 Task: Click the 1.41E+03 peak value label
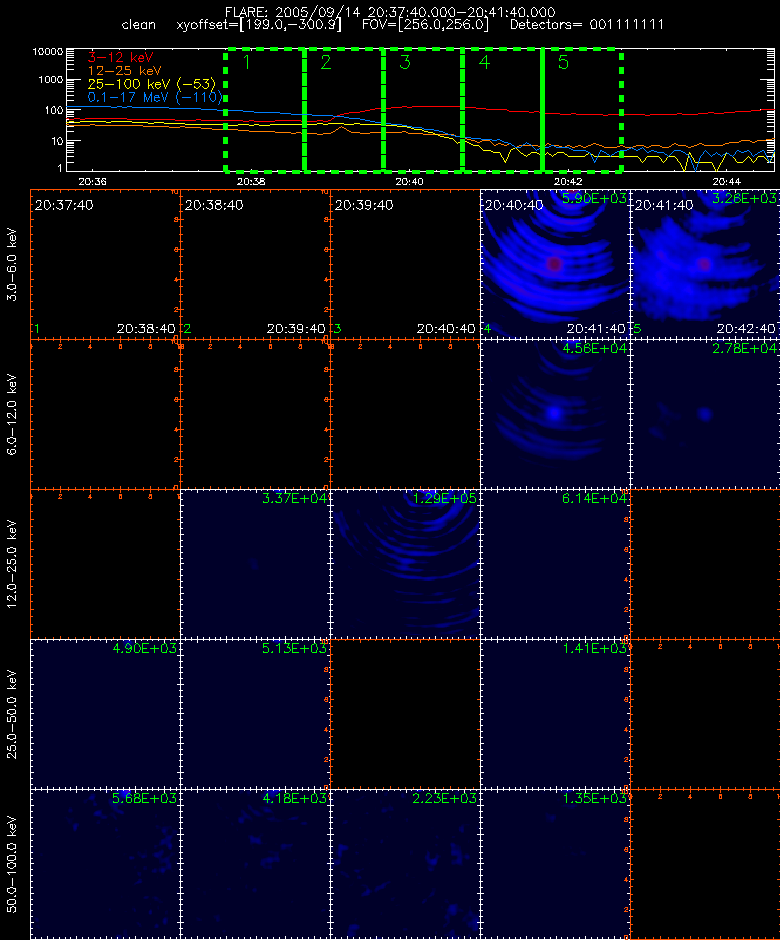594,648
